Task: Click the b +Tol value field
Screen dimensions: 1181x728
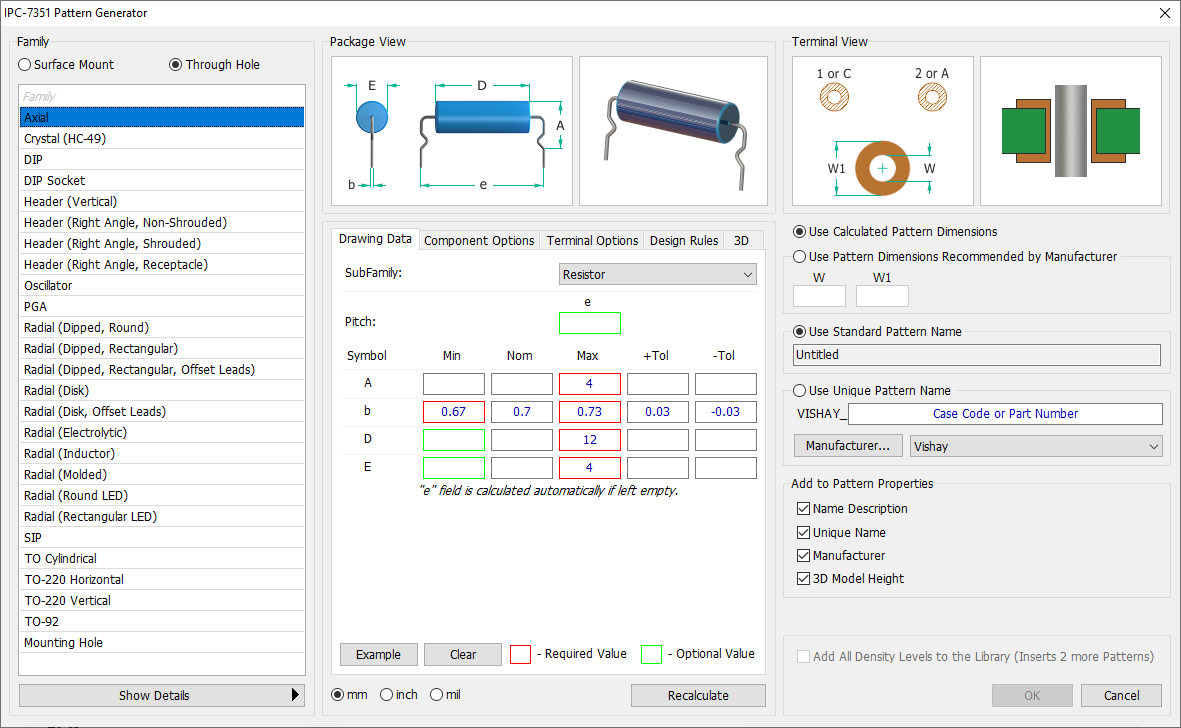Action: 658,412
